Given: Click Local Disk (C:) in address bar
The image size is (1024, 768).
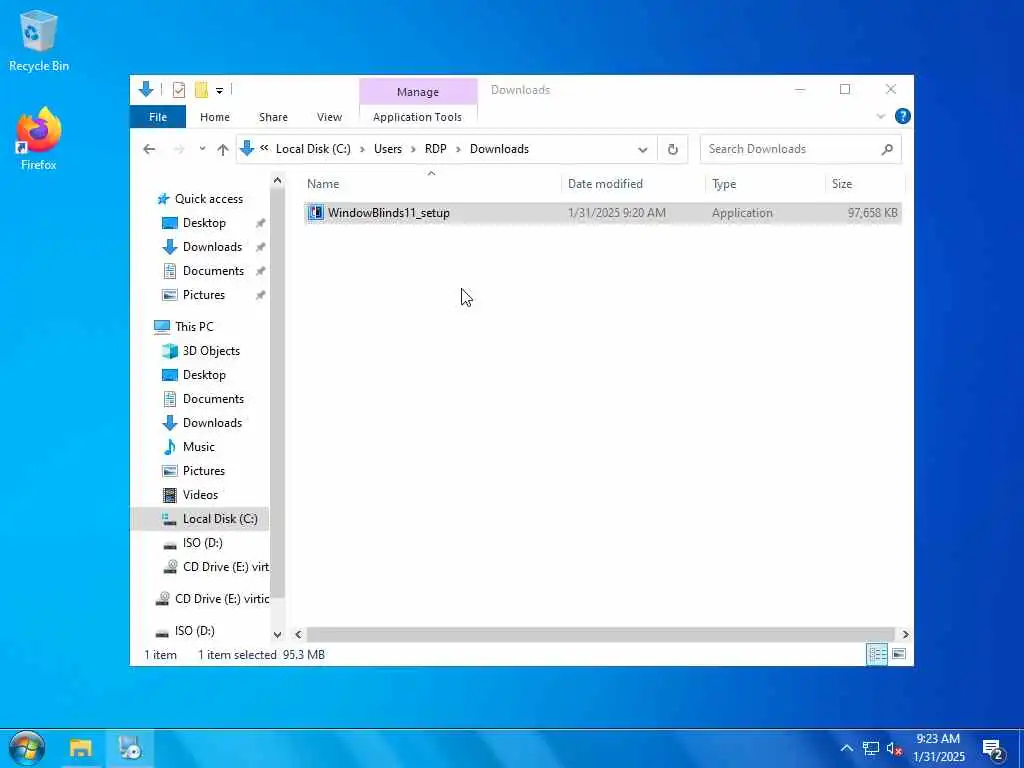Looking at the screenshot, I should click(313, 149).
